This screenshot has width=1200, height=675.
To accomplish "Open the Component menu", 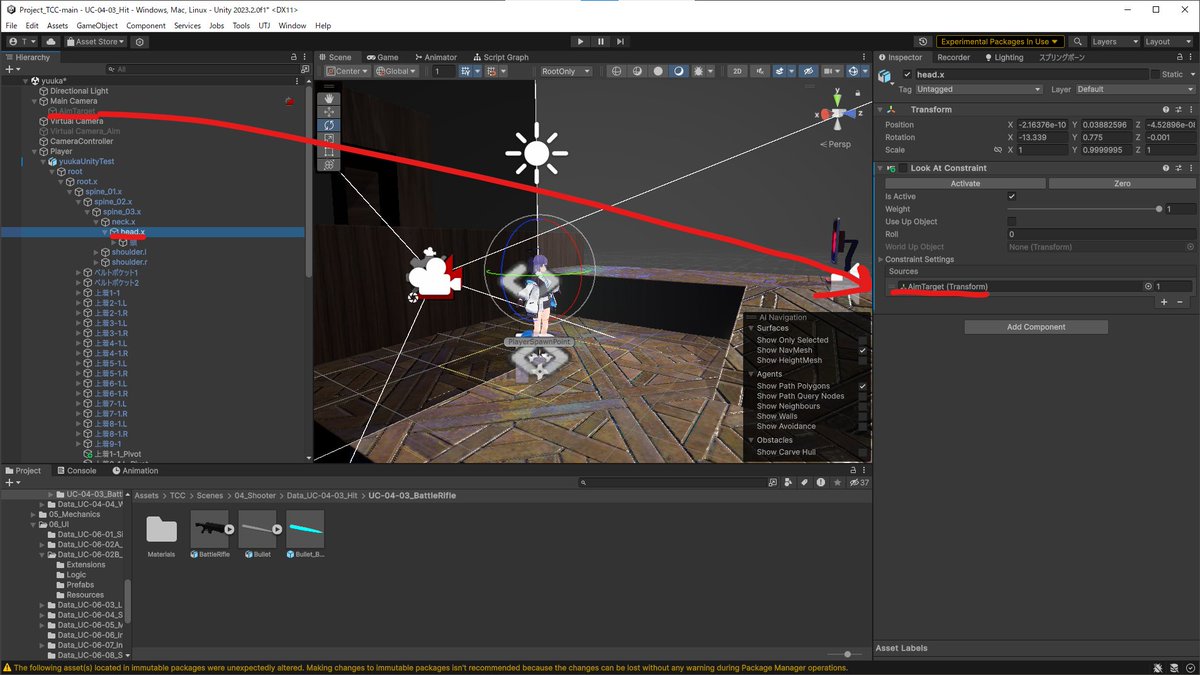I will (x=146, y=25).
